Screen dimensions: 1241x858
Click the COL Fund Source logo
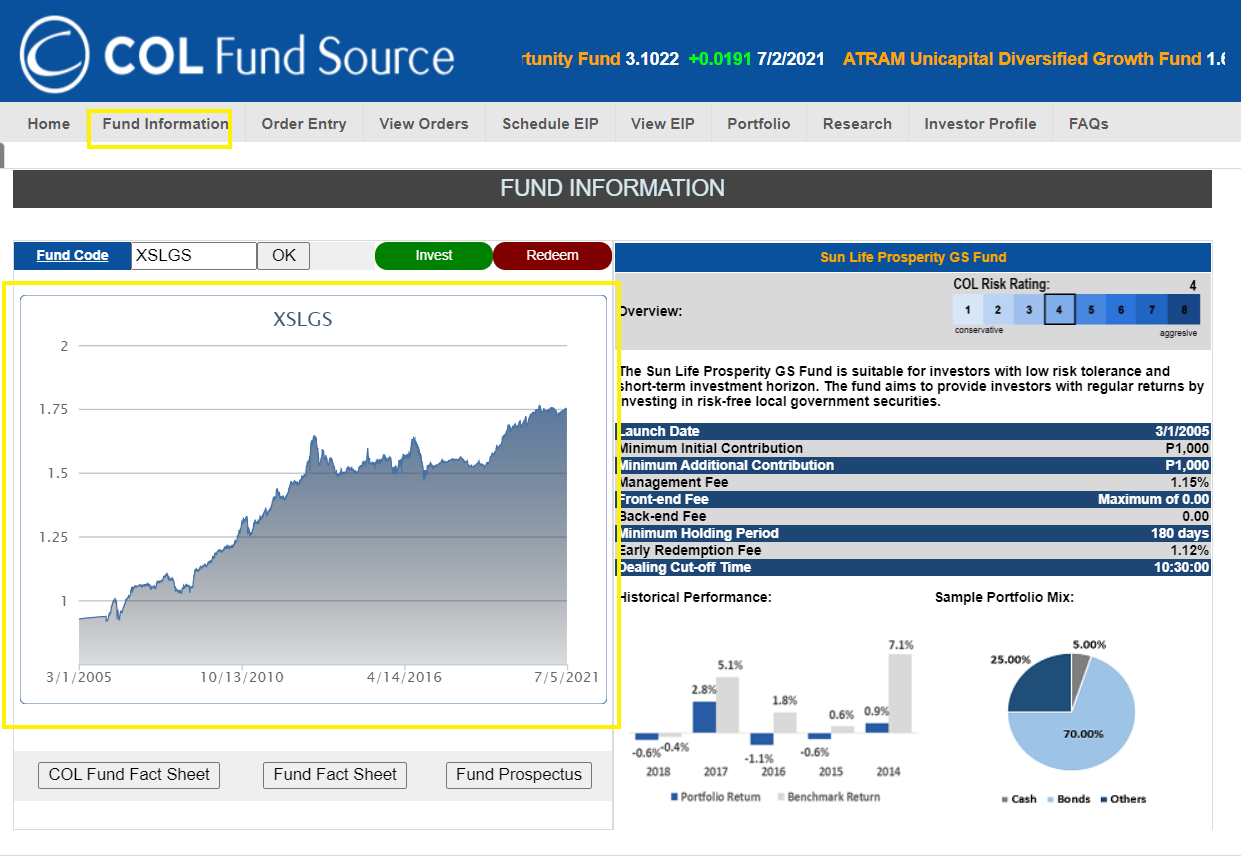point(237,54)
